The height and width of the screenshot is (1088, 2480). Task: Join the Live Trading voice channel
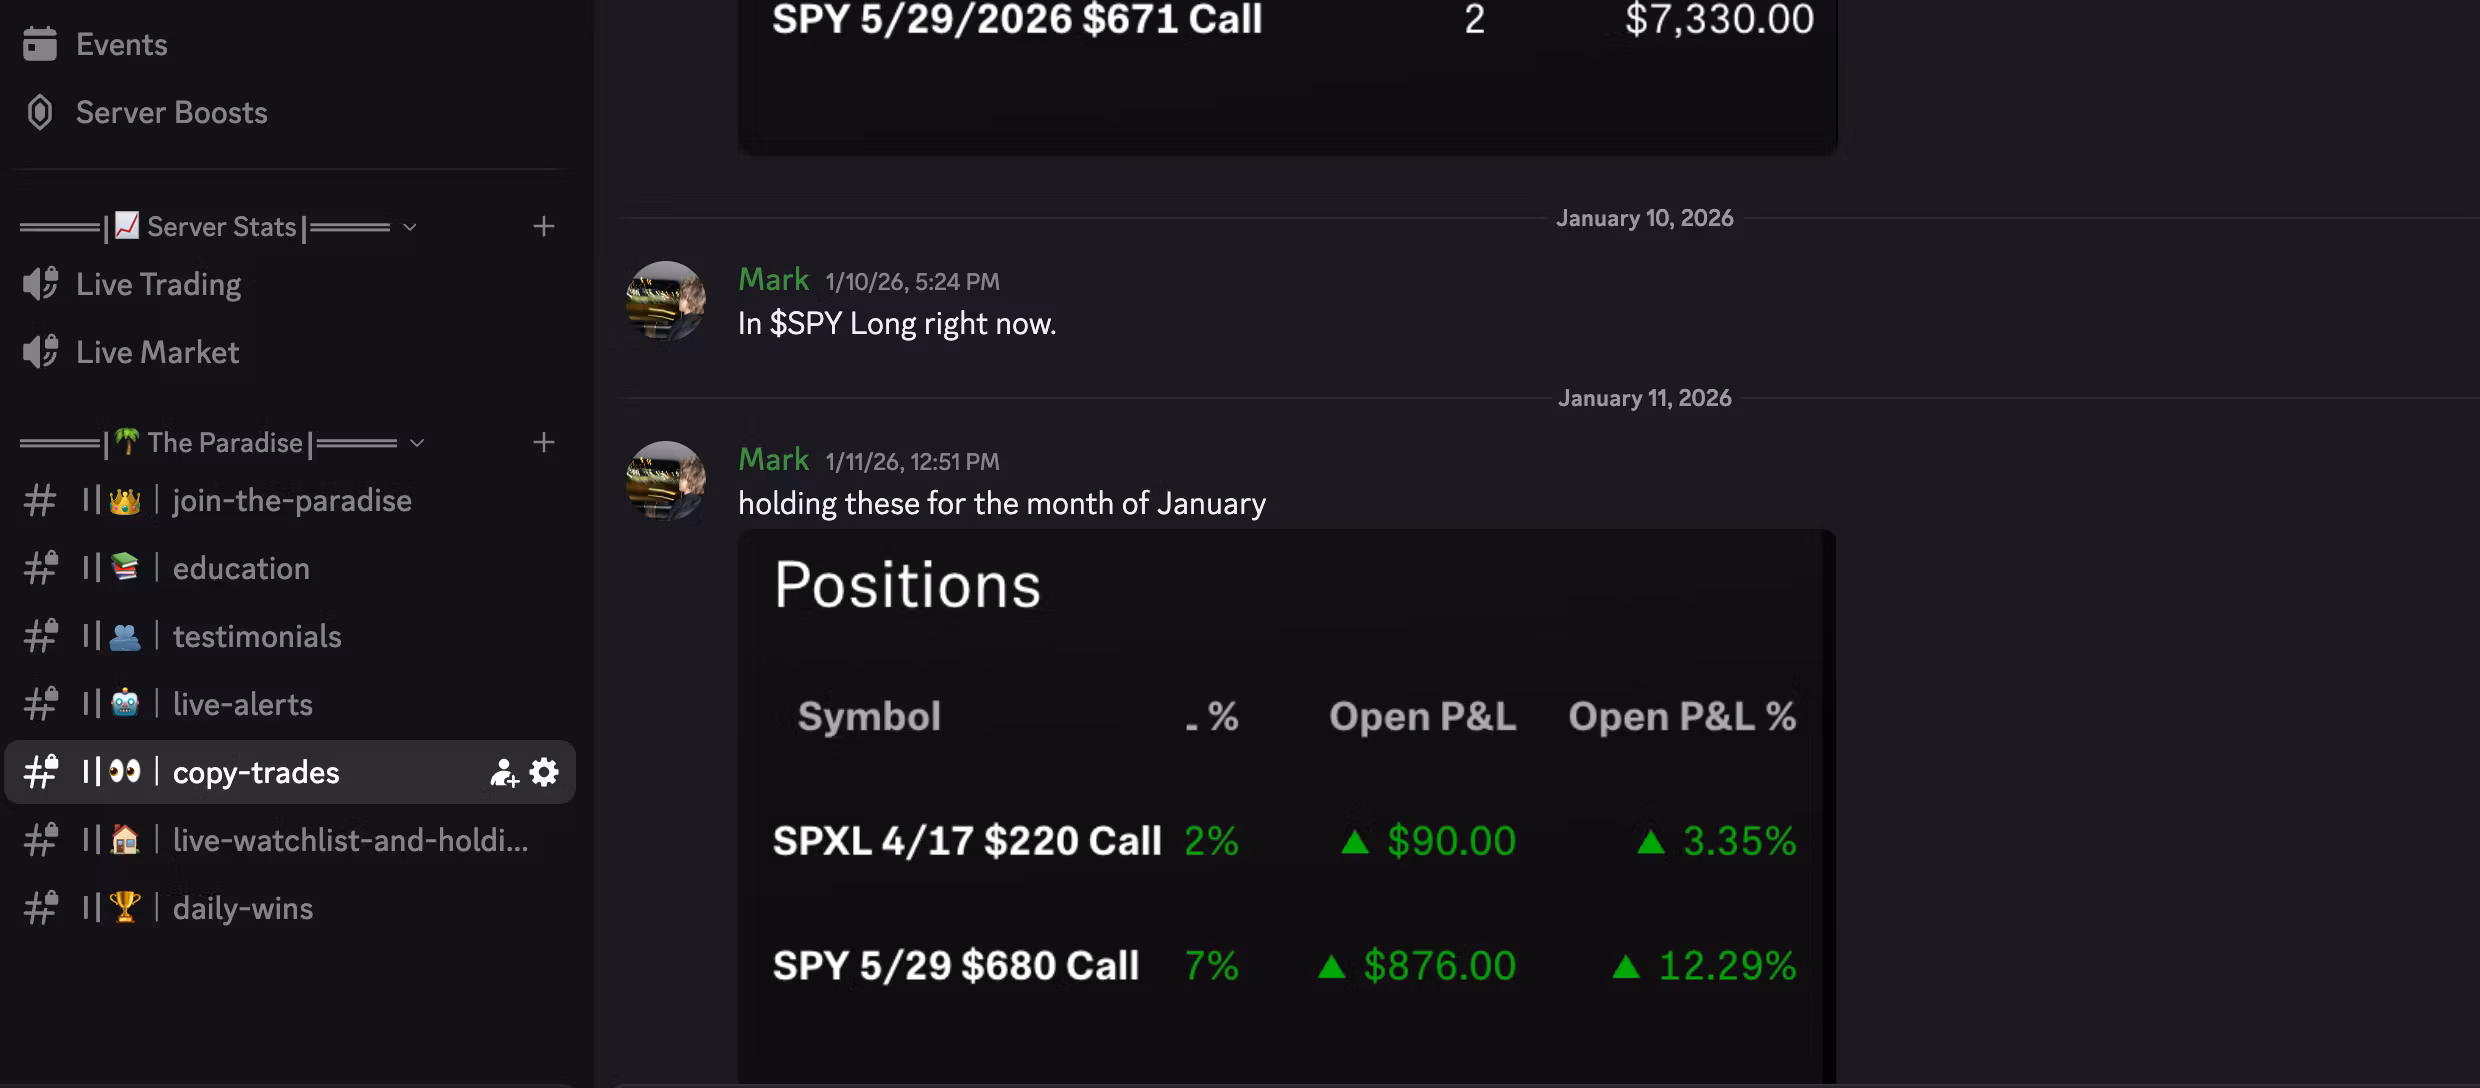coord(158,285)
